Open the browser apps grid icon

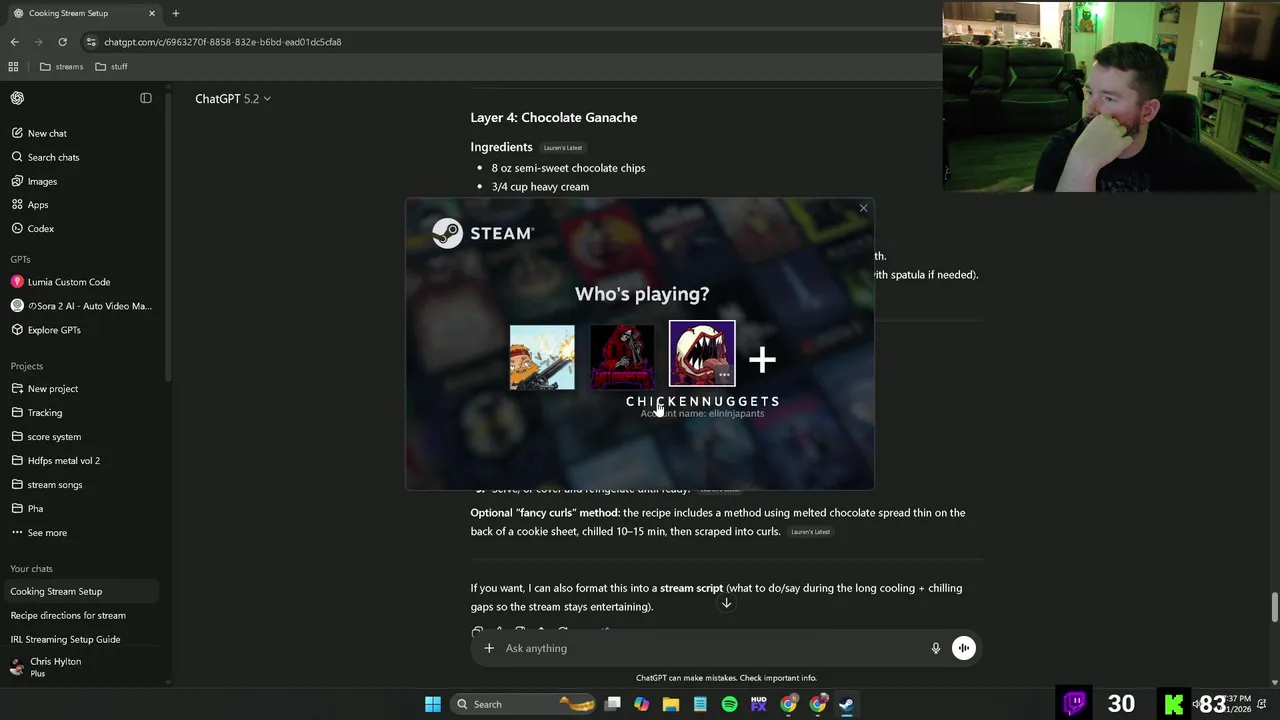coord(13,67)
